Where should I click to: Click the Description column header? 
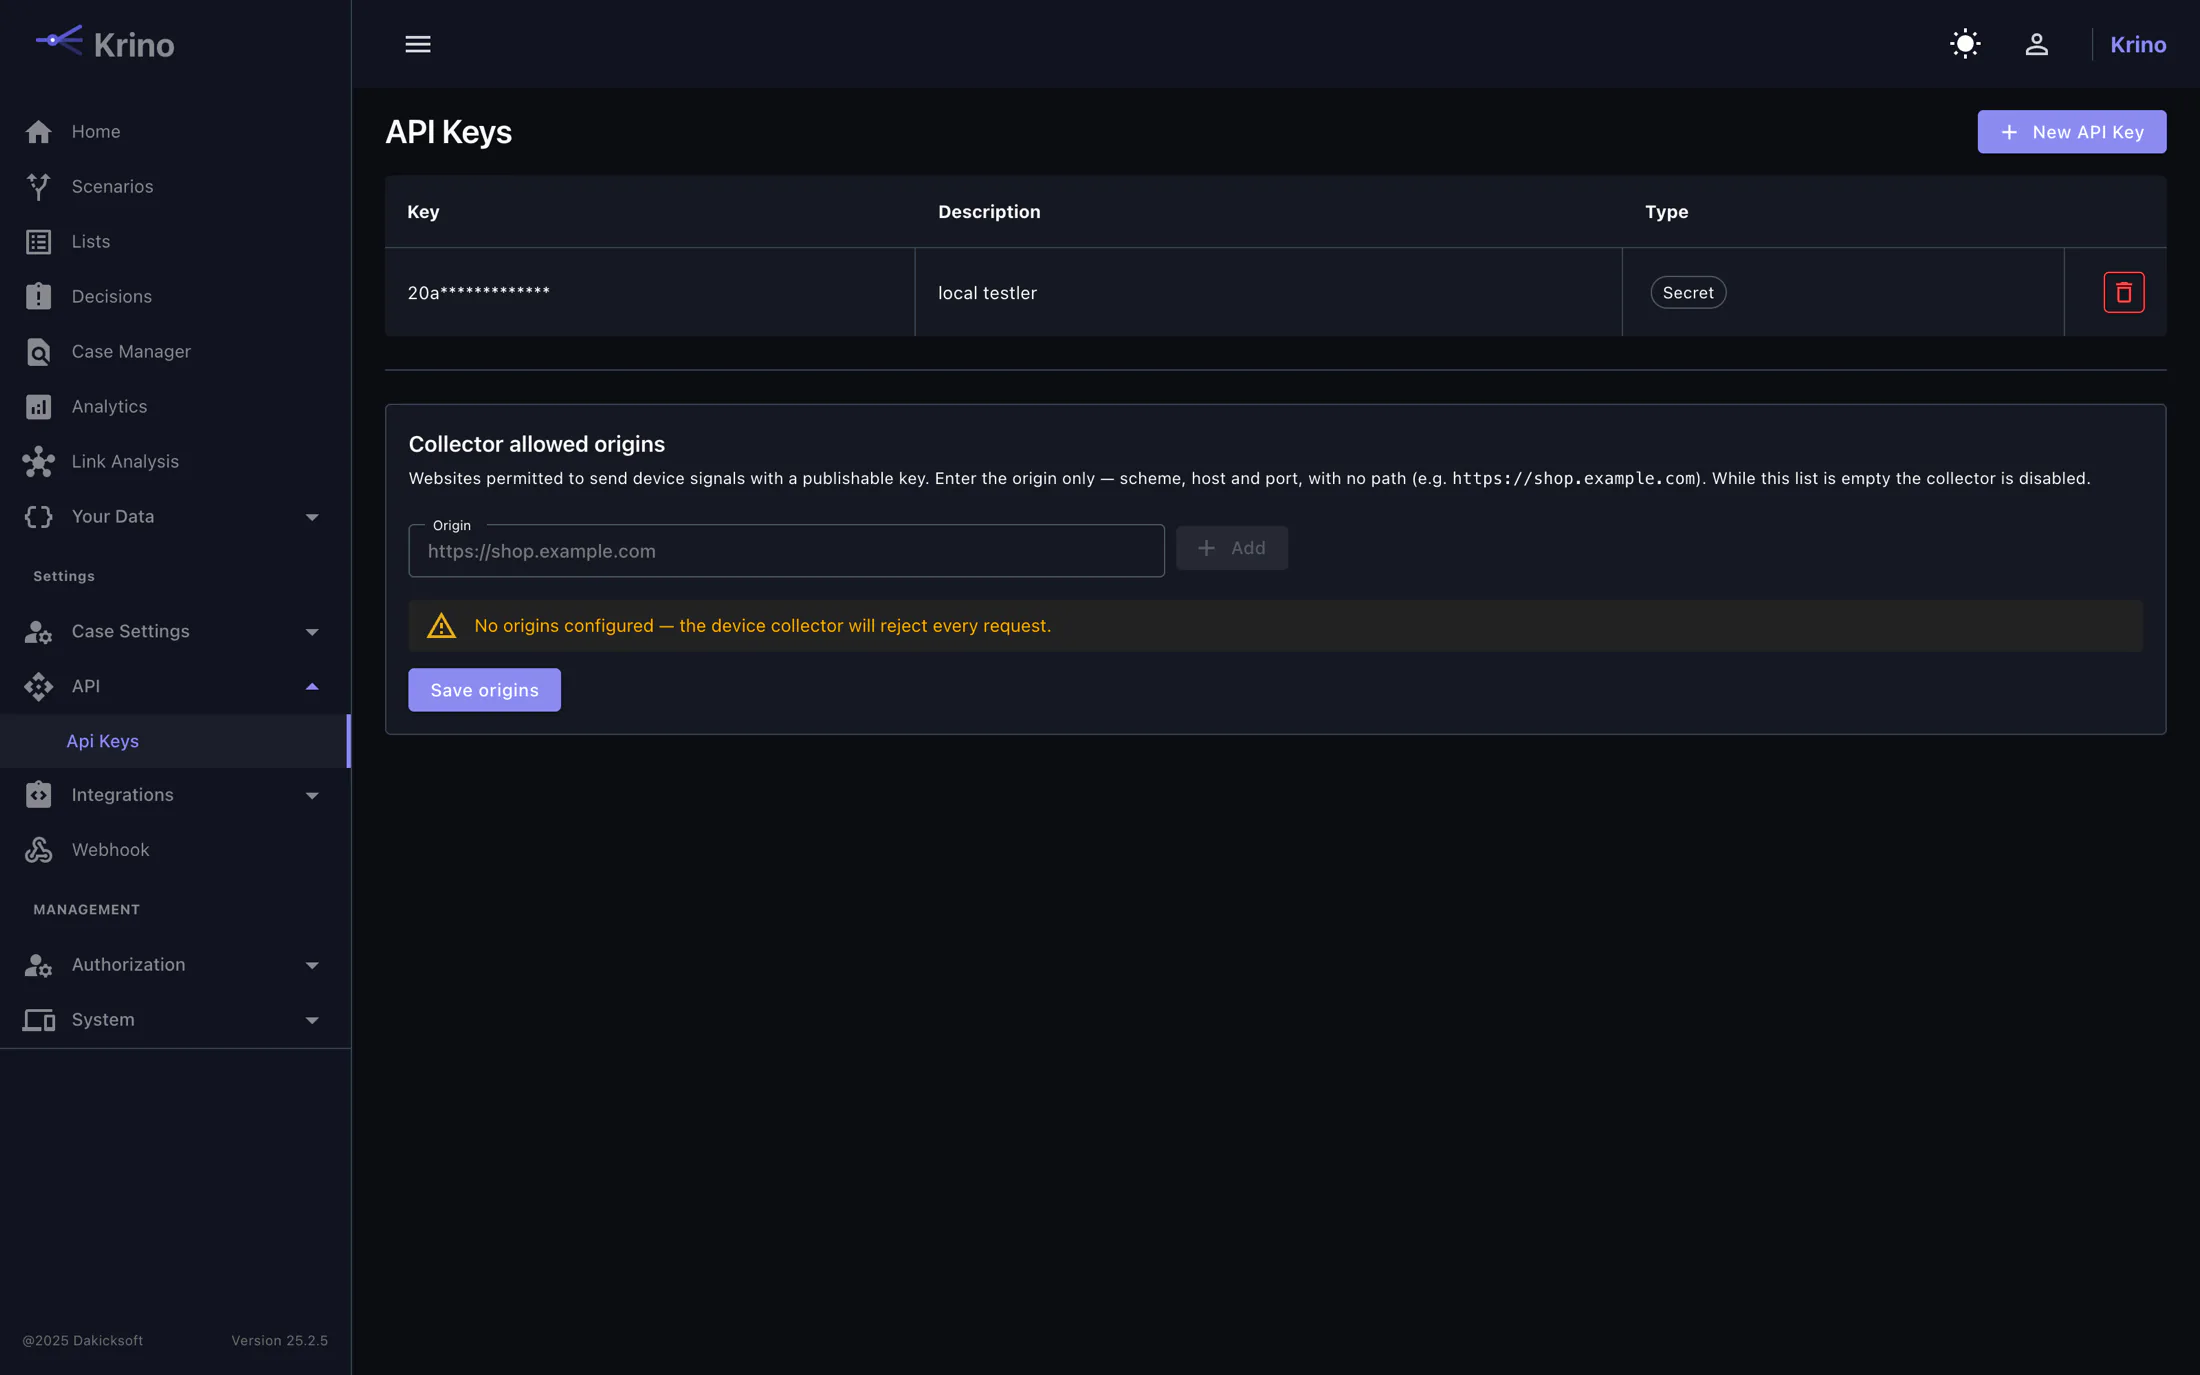[x=989, y=212]
